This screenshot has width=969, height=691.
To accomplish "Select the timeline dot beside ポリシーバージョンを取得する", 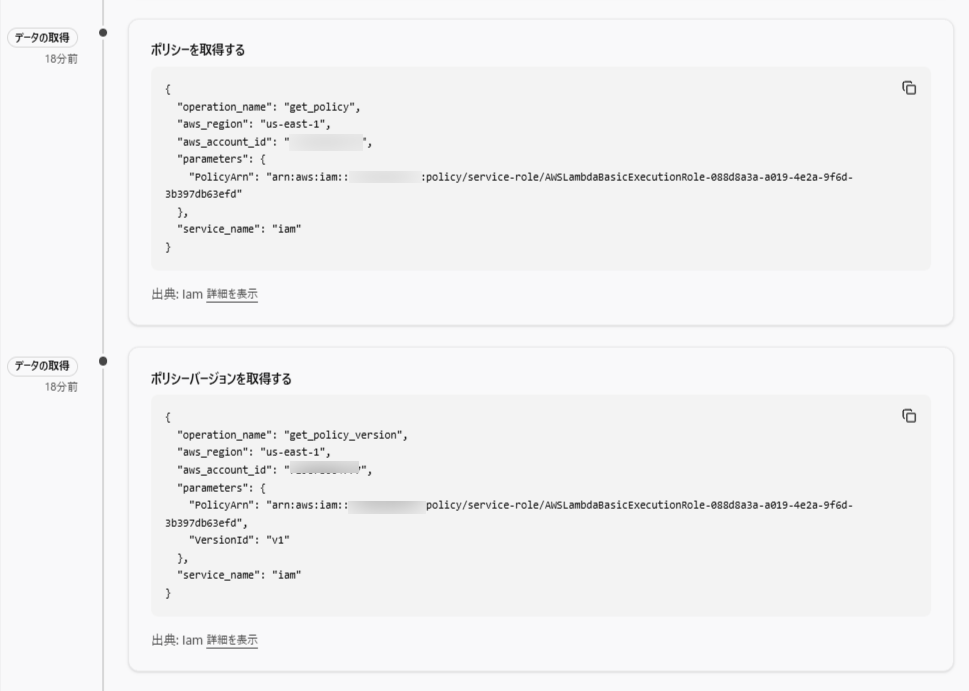I will click(104, 361).
